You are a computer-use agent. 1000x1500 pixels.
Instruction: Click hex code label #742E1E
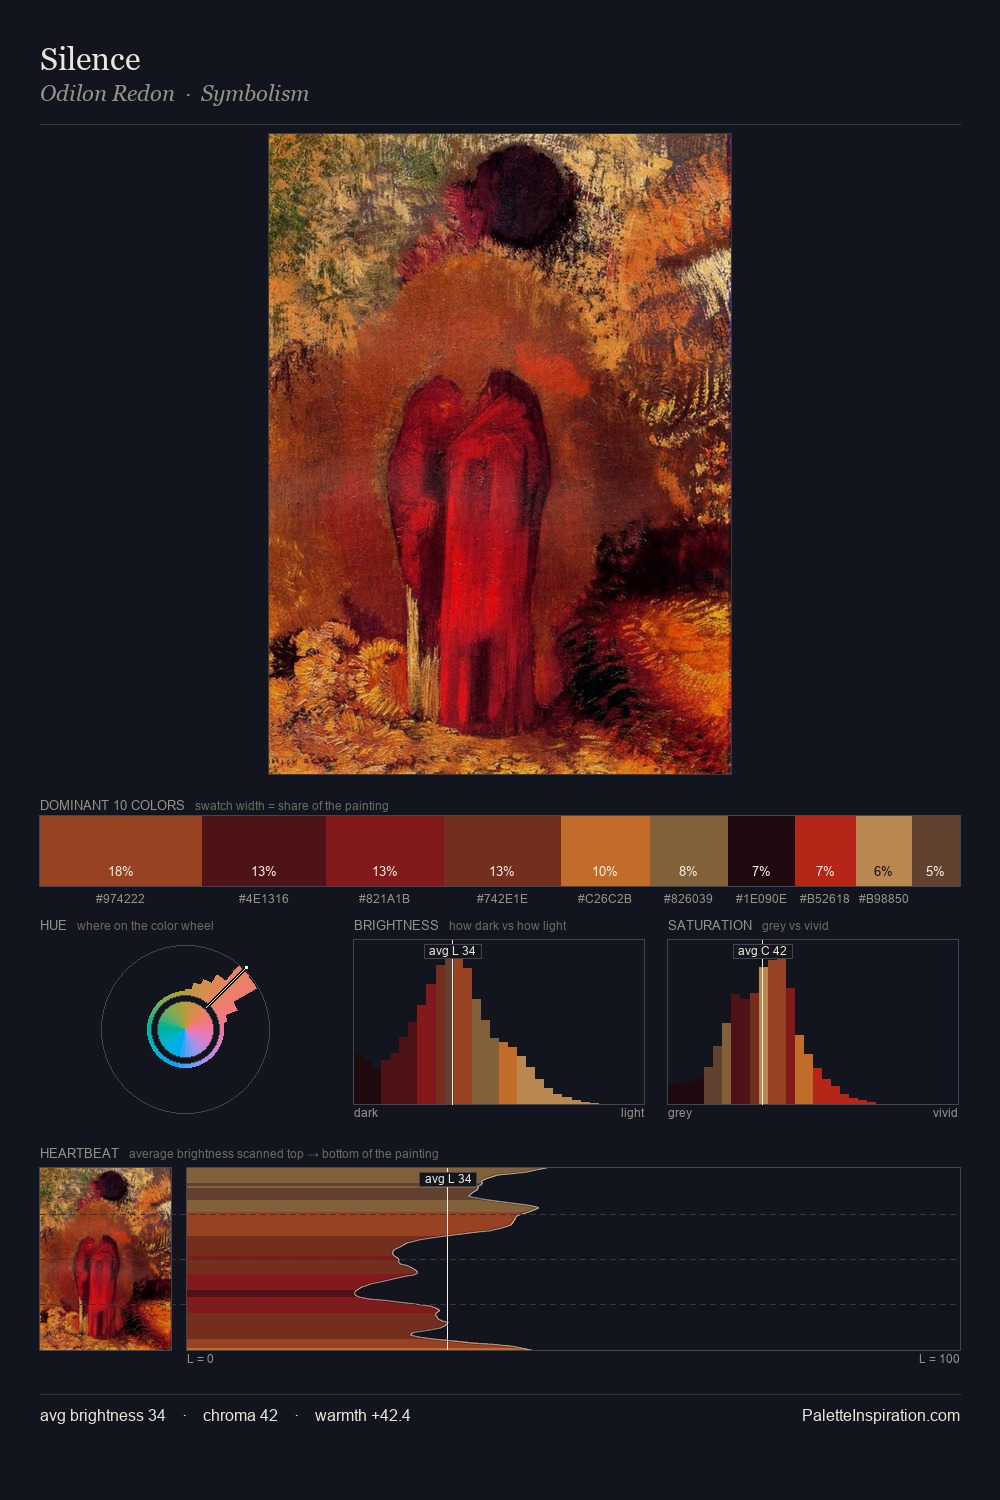click(502, 899)
